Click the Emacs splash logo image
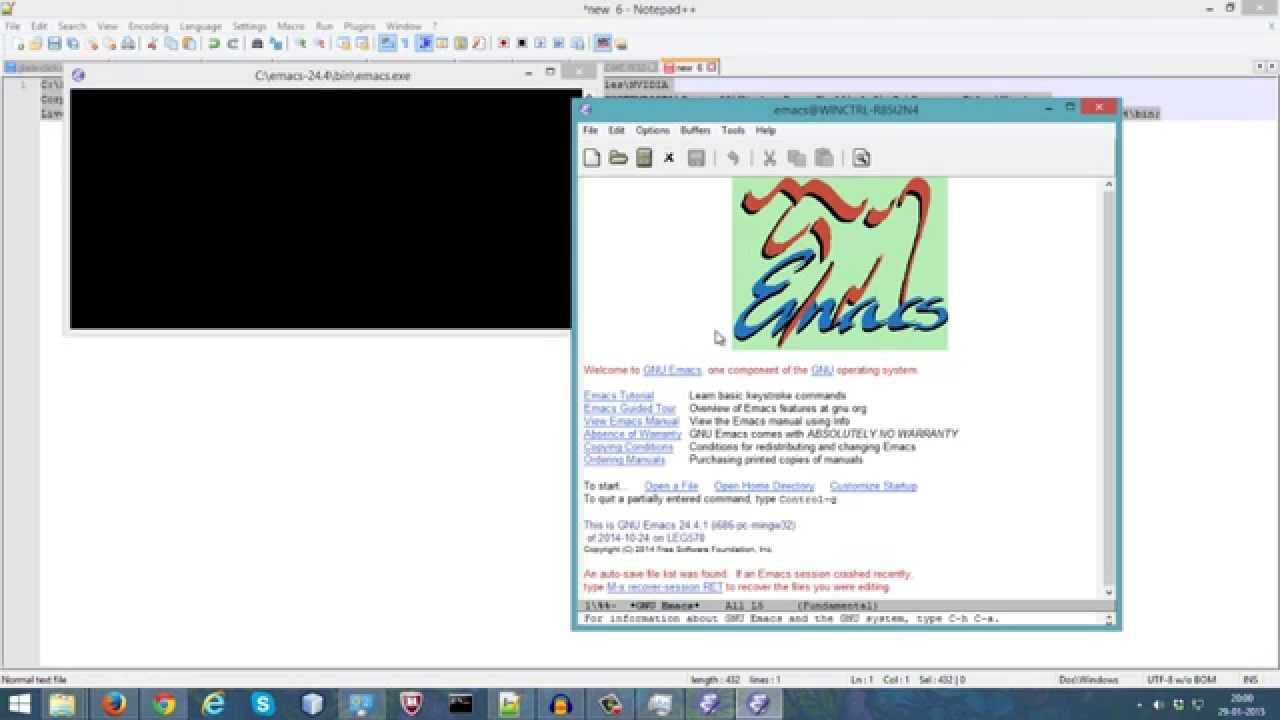Viewport: 1280px width, 720px height. coord(840,264)
